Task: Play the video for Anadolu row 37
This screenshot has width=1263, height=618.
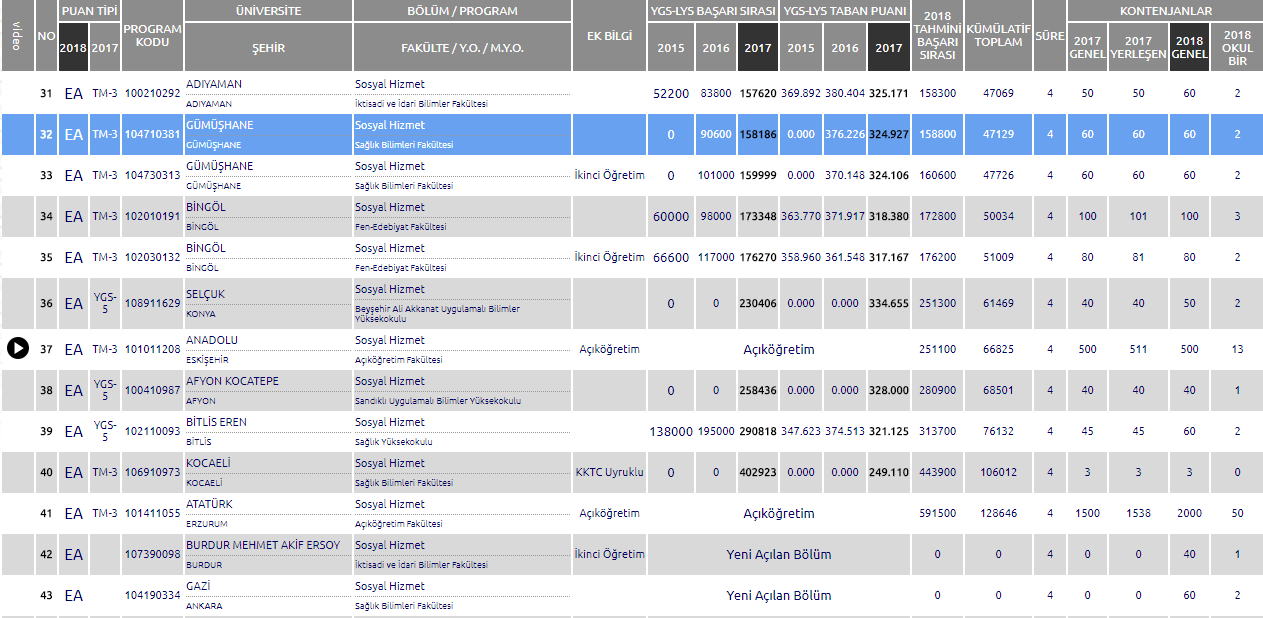Action: (17, 348)
